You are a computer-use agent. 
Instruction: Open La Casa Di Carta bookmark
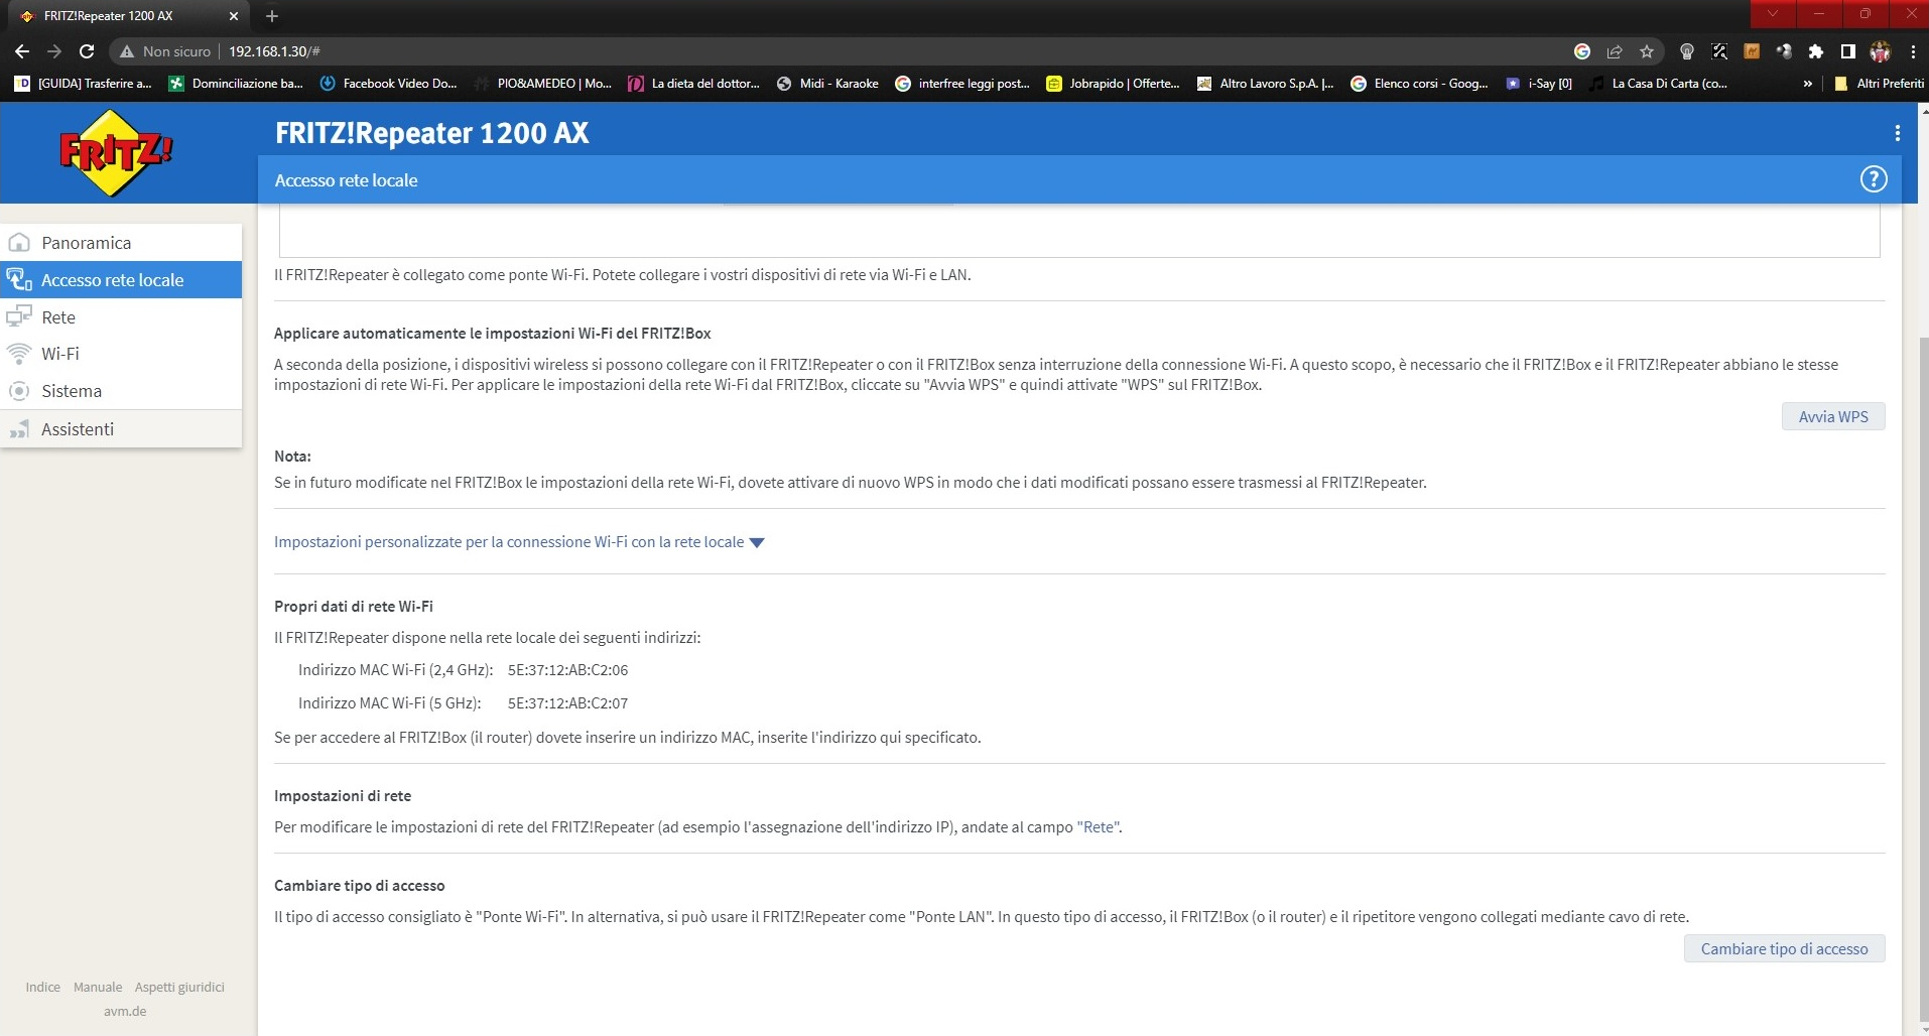(1658, 84)
